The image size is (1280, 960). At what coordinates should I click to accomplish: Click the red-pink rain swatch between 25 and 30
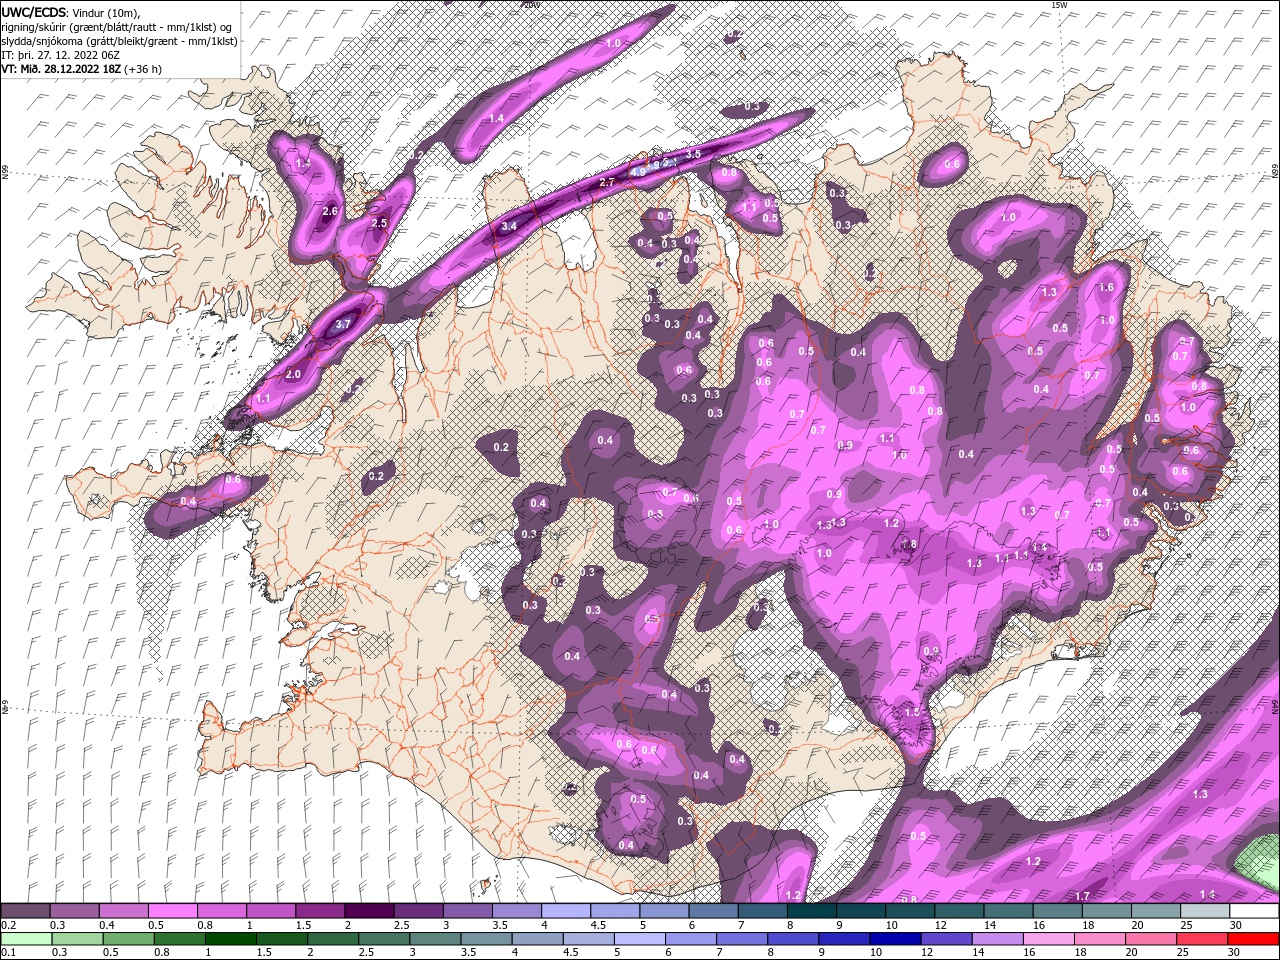point(1202,938)
